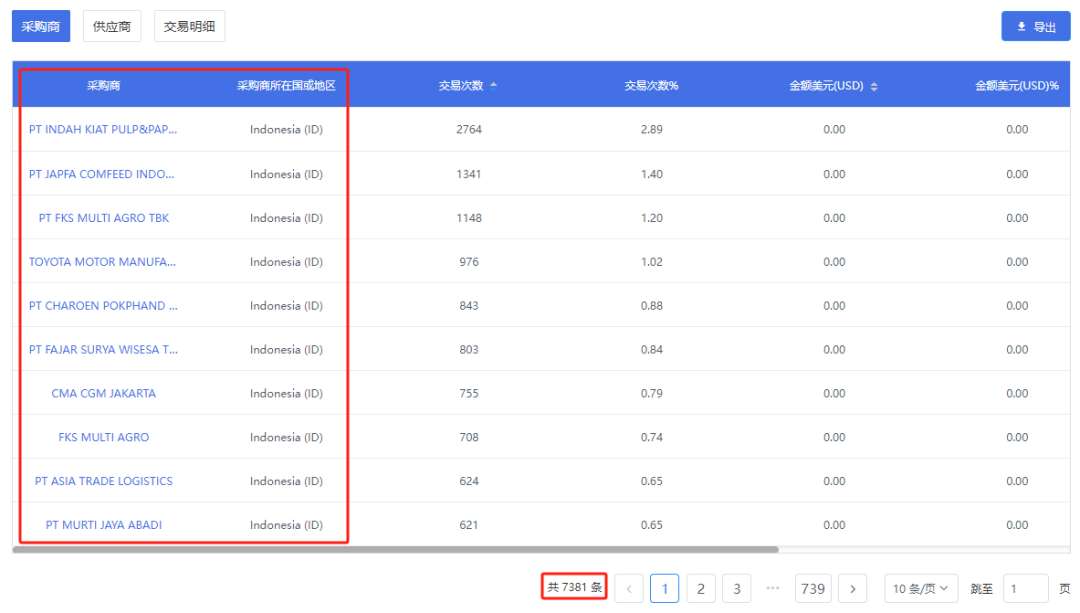1080x613 pixels.
Task: Select the 1.20 percentage cell
Action: pos(652,218)
